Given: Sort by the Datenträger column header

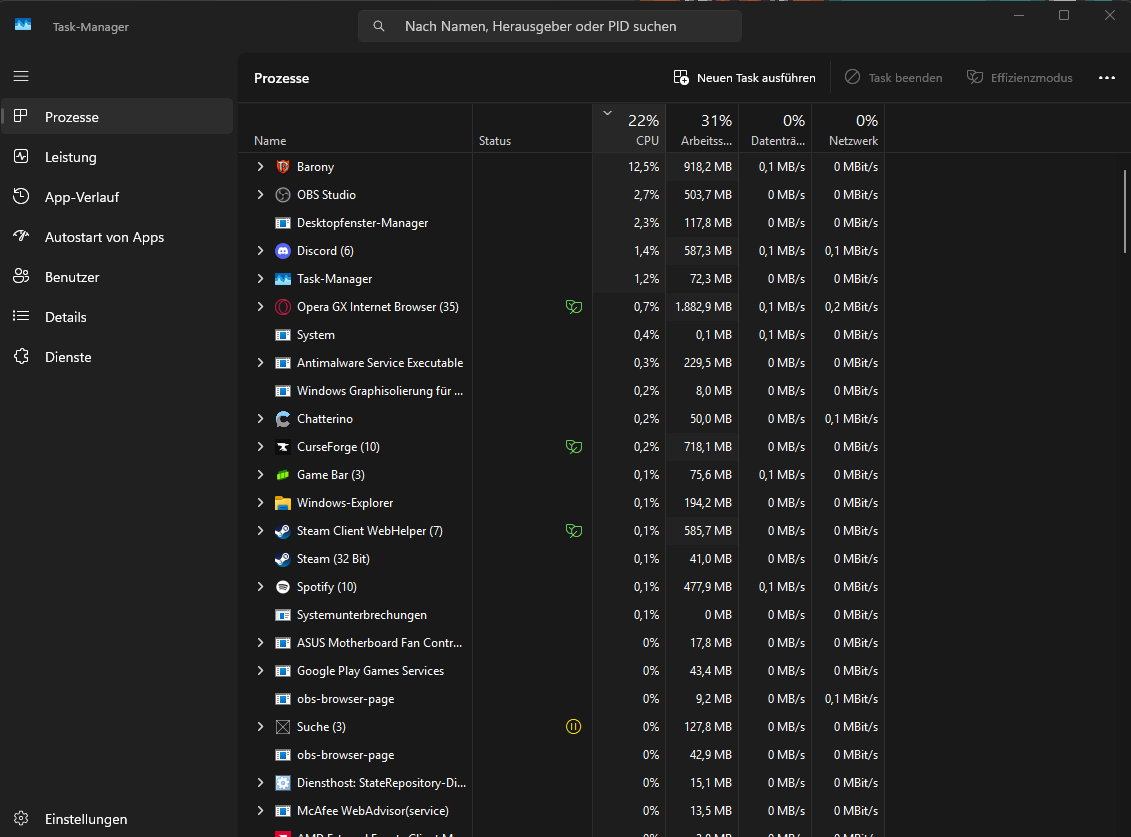Looking at the screenshot, I should tap(775, 128).
